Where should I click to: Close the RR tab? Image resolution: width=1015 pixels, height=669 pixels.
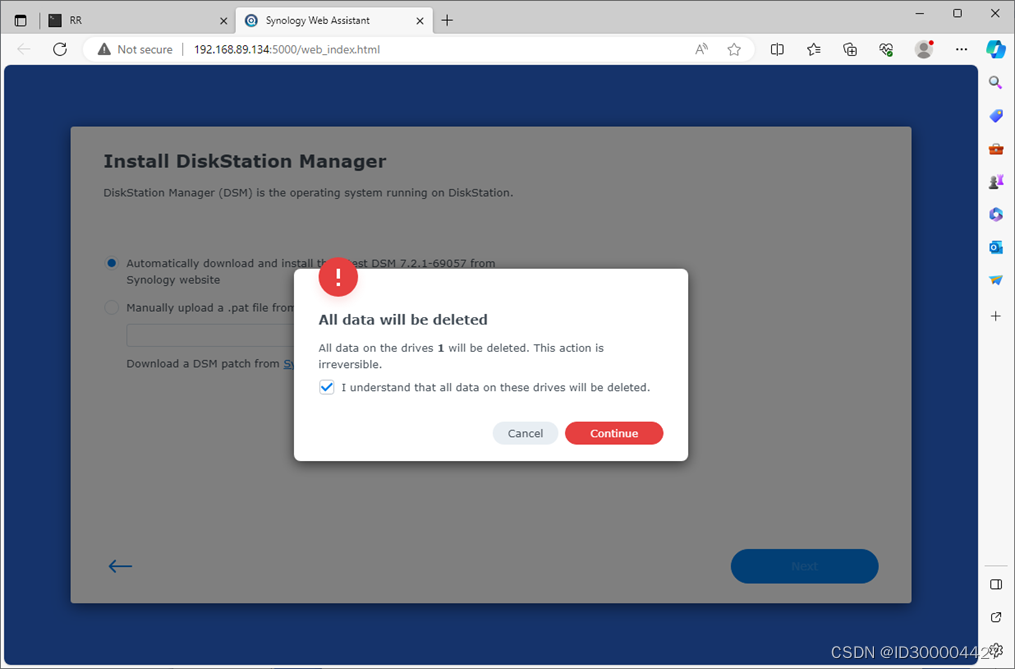point(223,21)
